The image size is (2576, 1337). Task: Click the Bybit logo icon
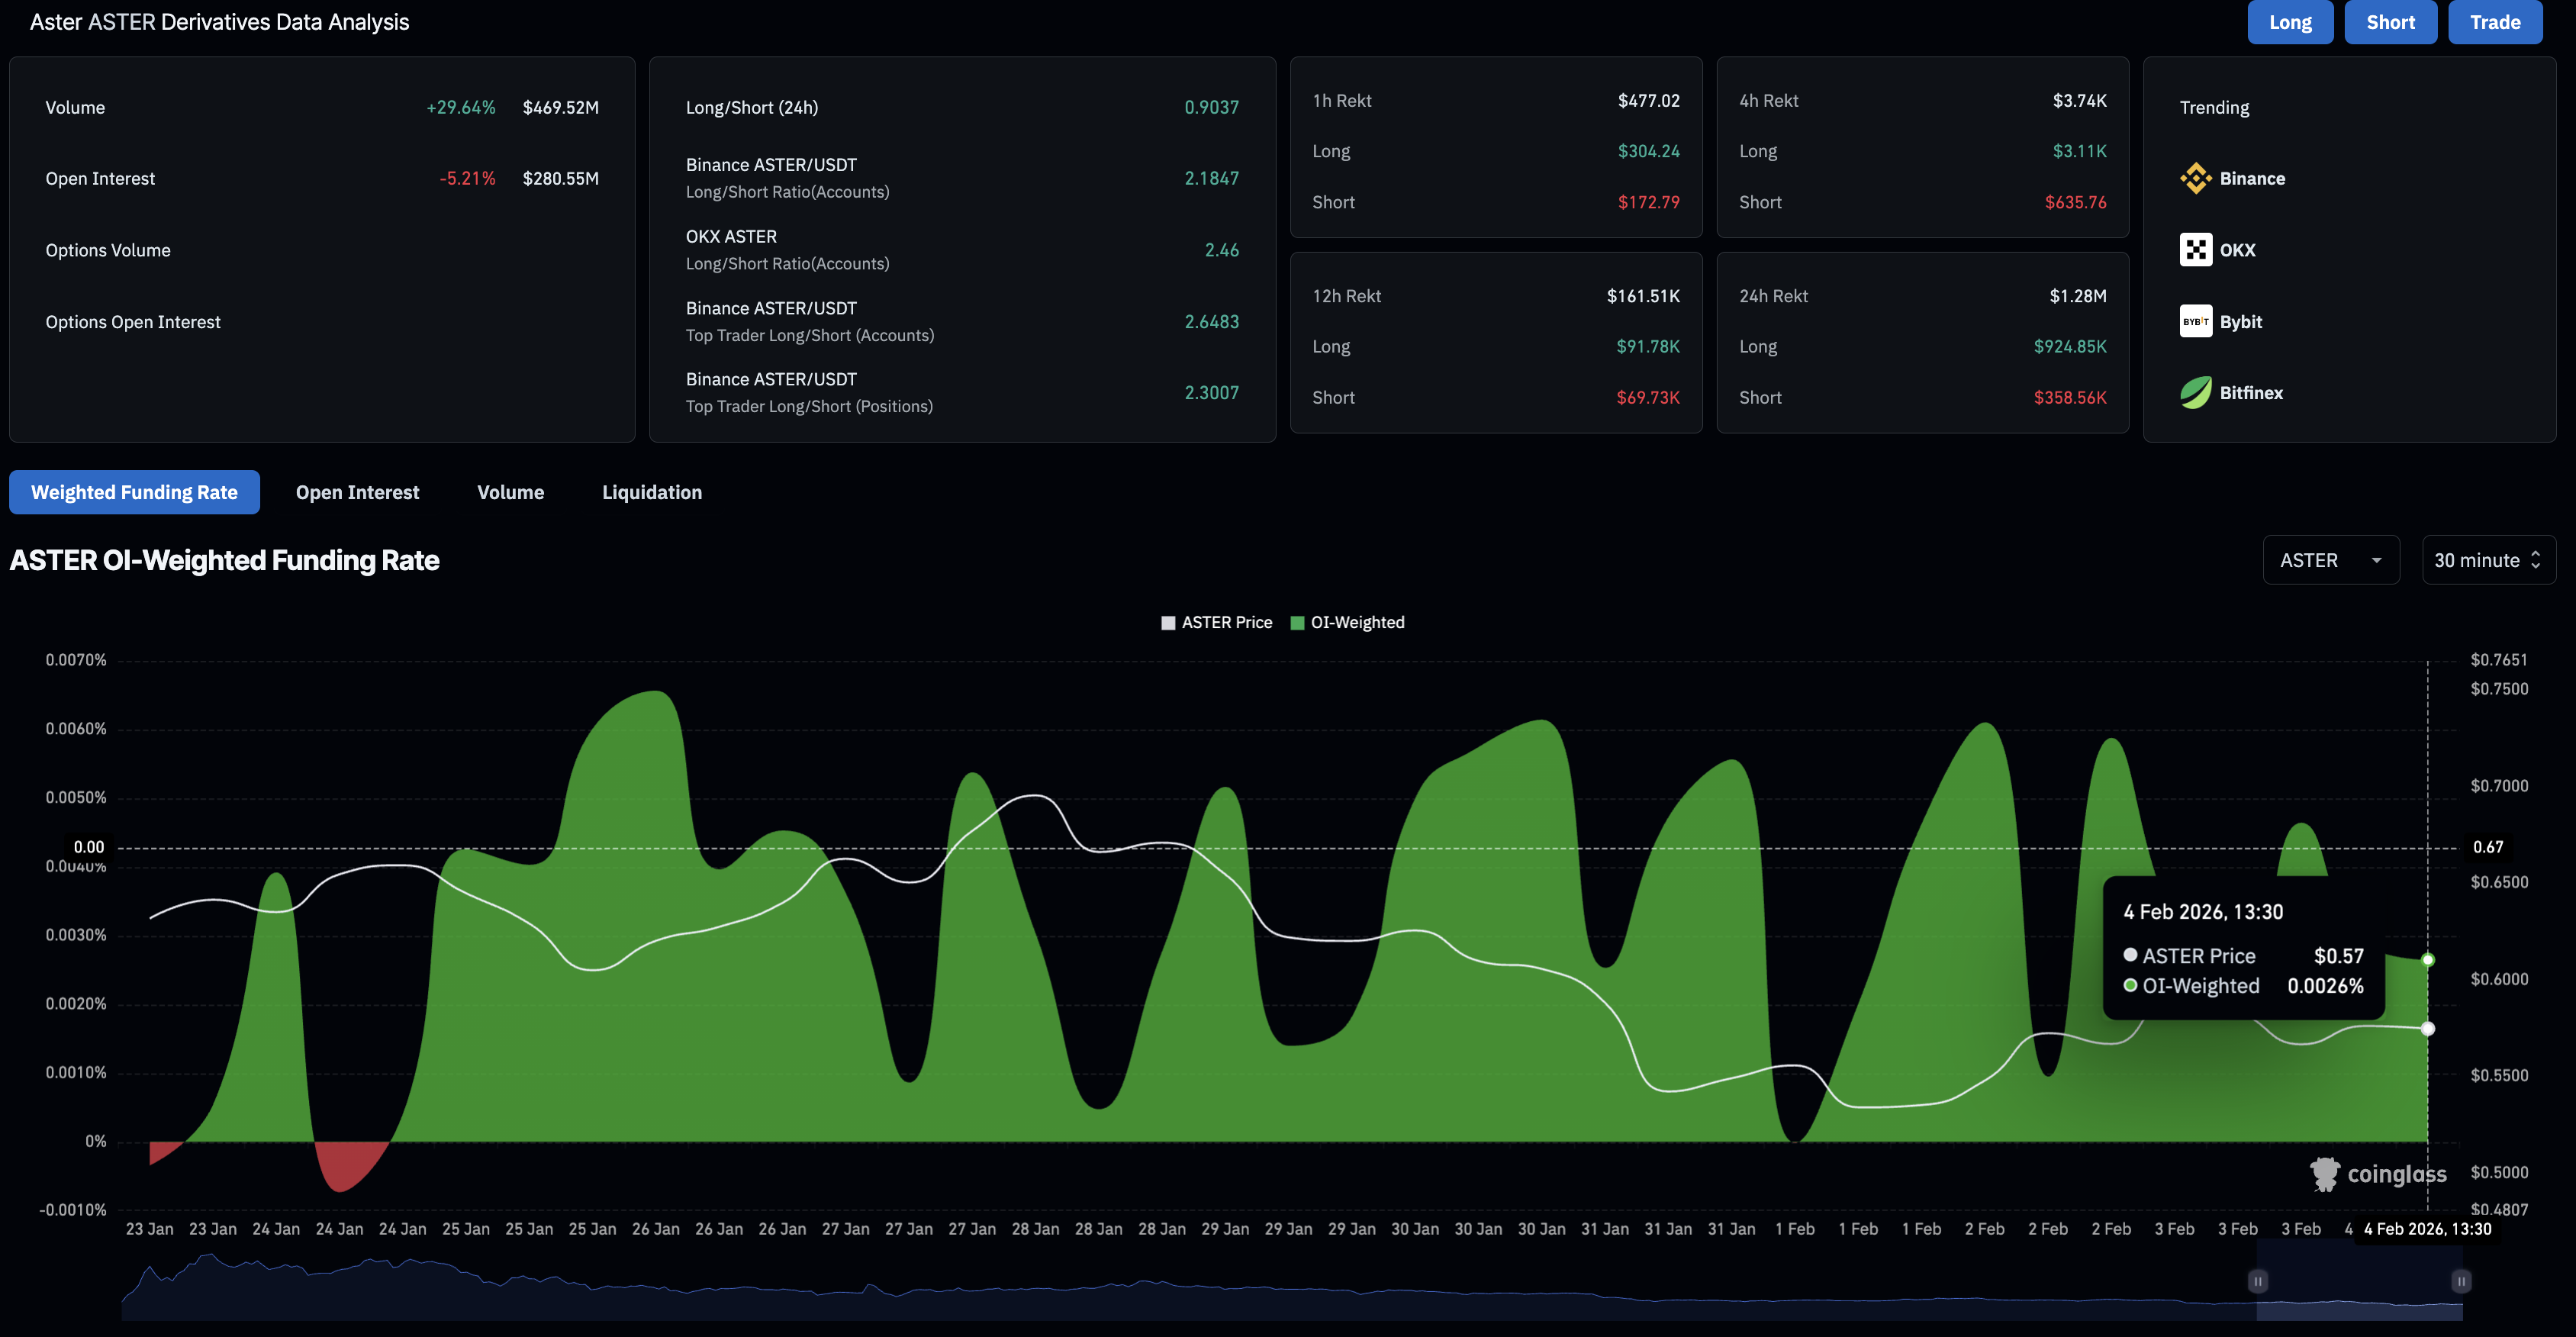pyautogui.click(x=2195, y=322)
